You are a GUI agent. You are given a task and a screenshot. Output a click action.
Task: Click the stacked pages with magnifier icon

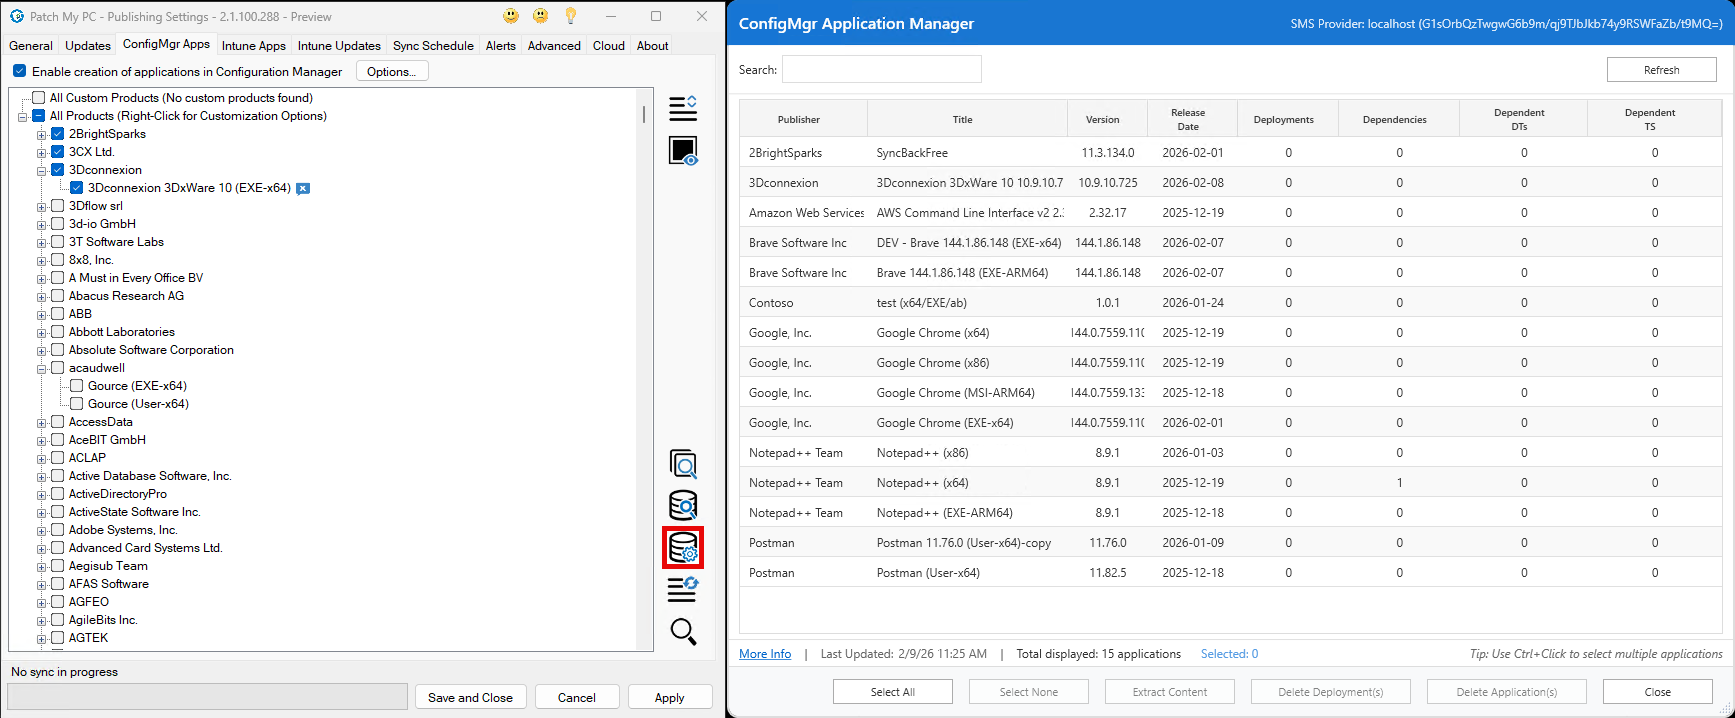683,464
